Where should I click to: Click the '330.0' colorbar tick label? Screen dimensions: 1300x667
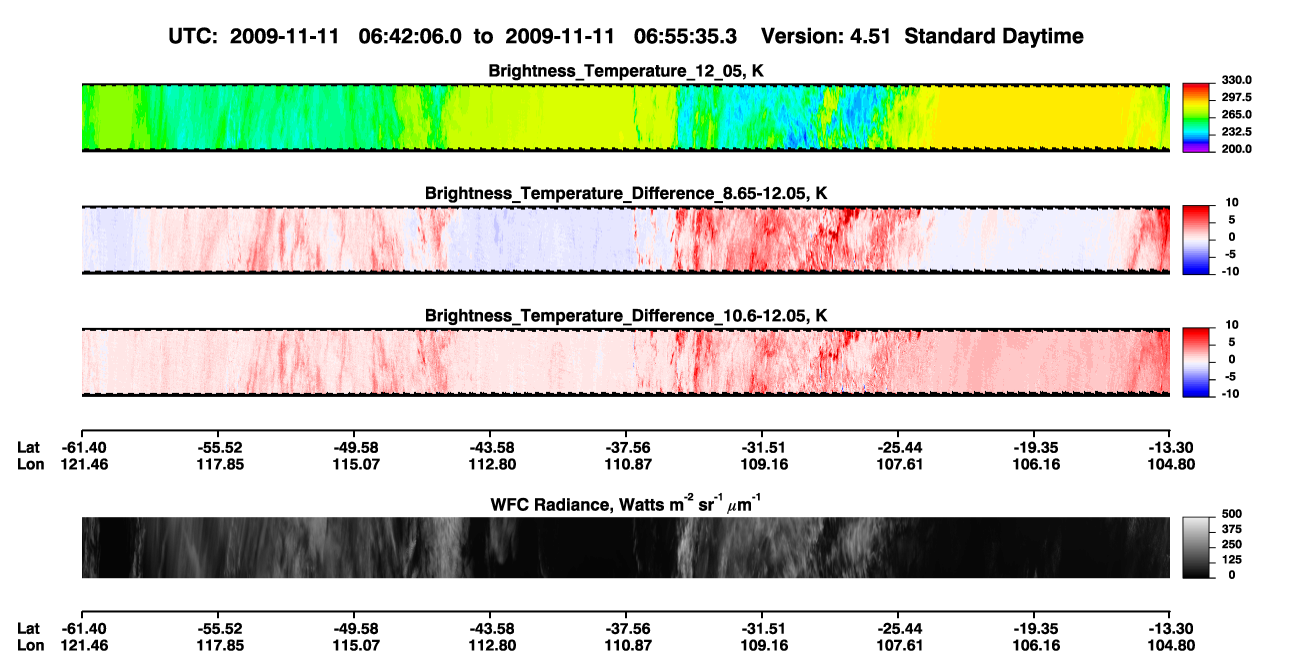click(1237, 80)
